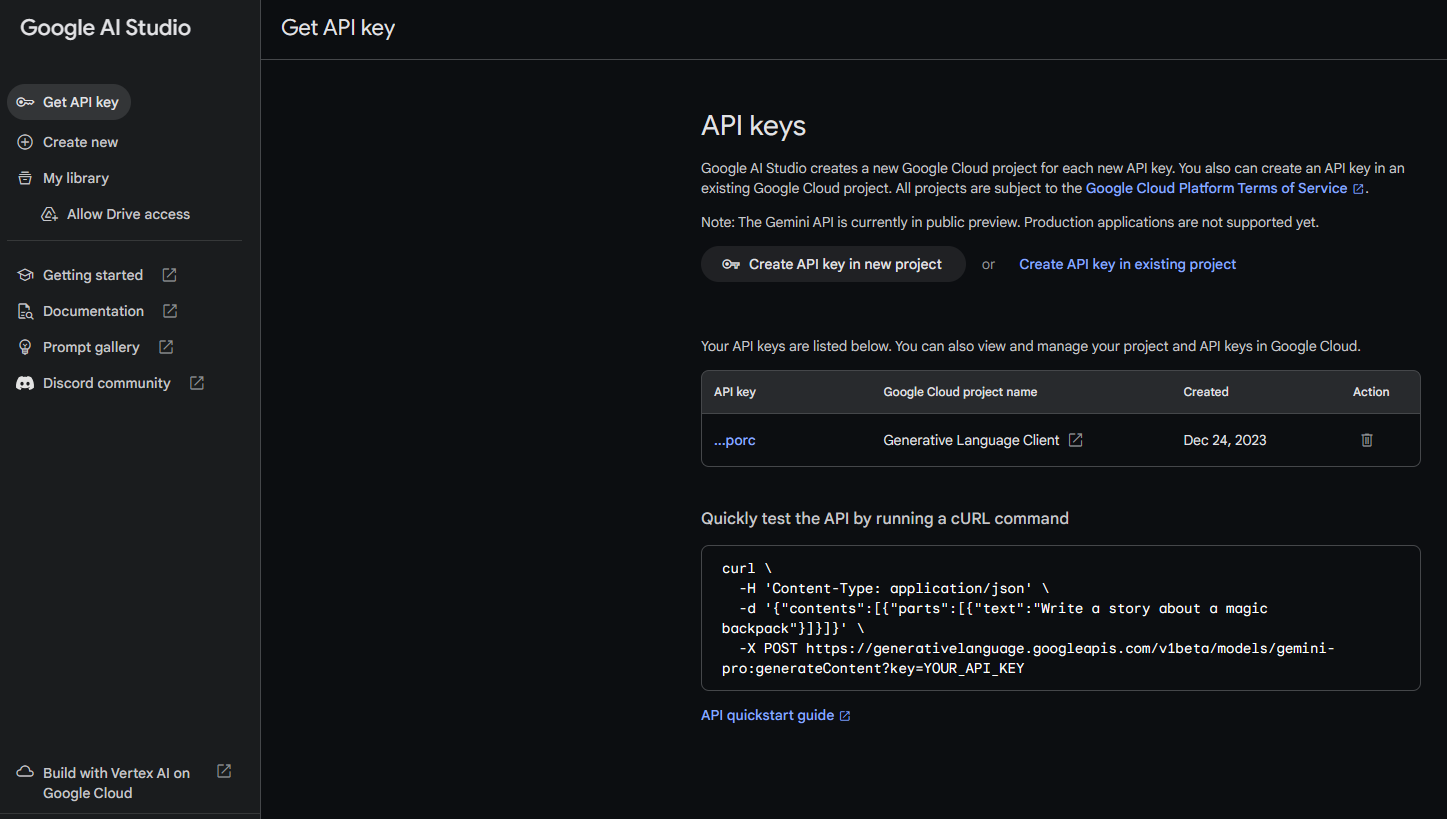Screen dimensions: 1447x819
Task: Click inside the cURL command code block
Action: (1060, 618)
